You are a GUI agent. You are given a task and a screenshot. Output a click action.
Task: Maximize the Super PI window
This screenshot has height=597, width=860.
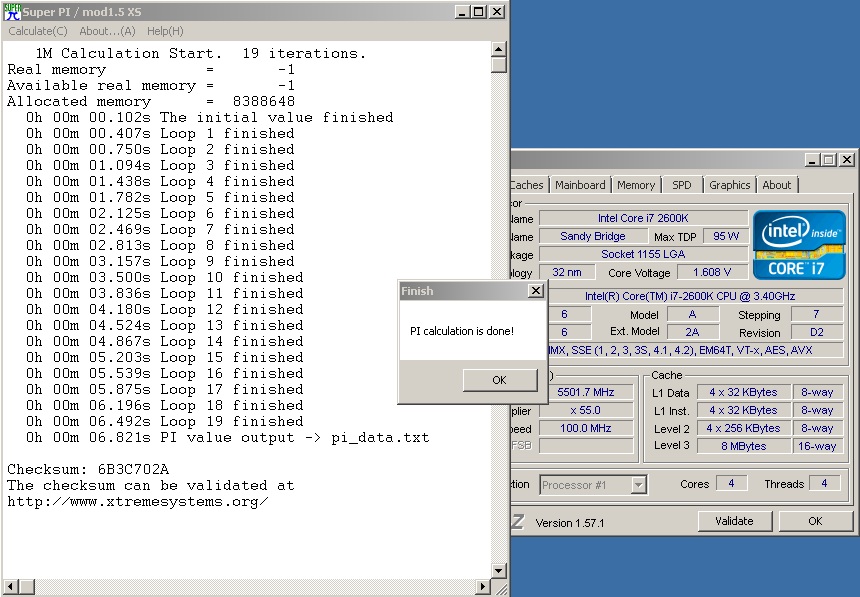[479, 12]
